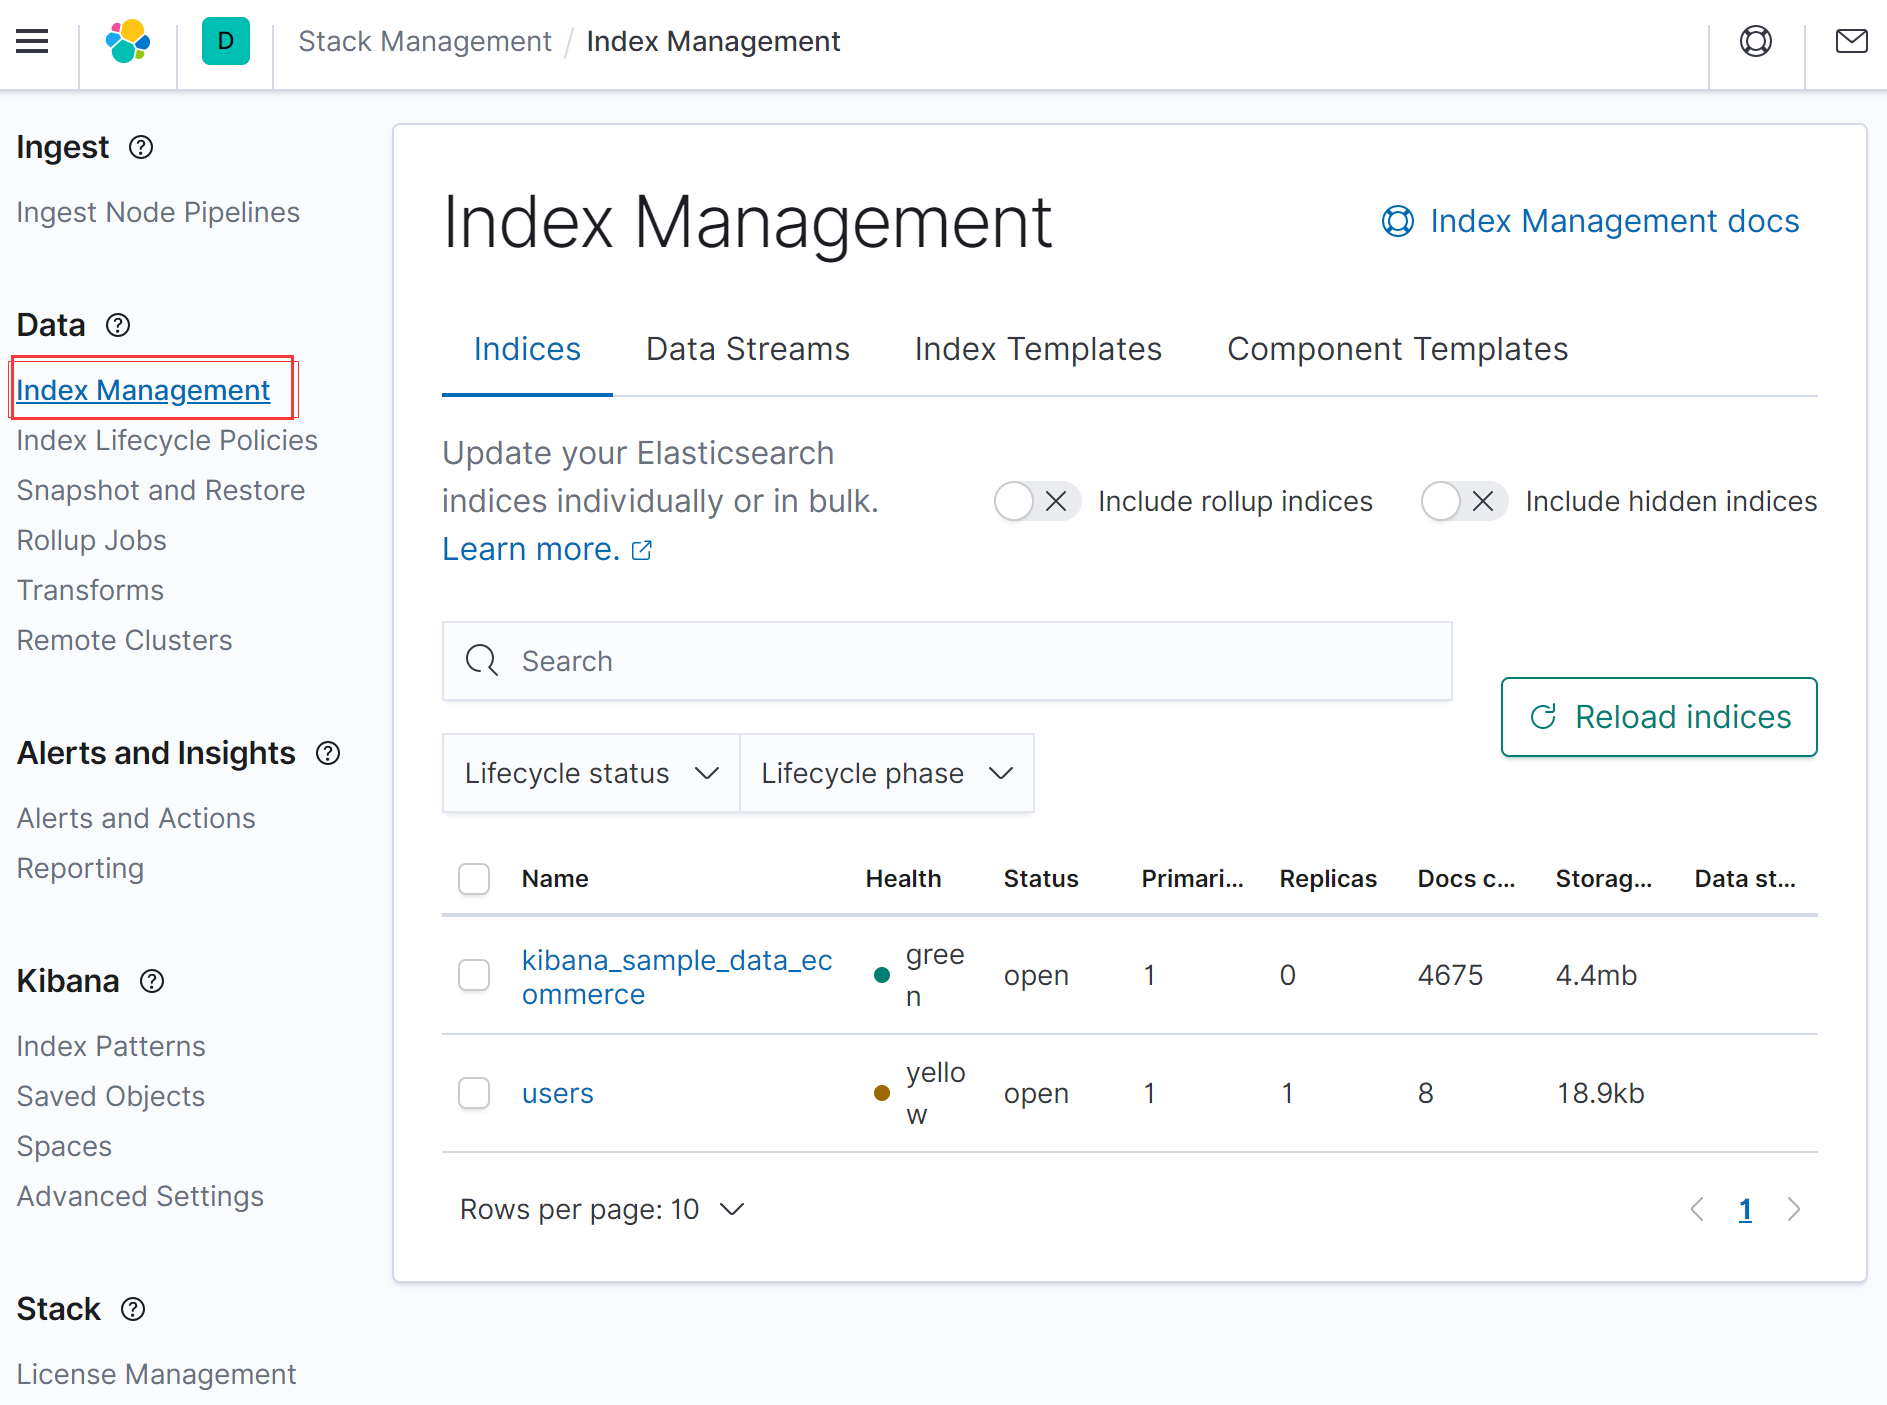Expand the Lifecycle phase filter
This screenshot has height=1405, width=1887.
point(886,774)
